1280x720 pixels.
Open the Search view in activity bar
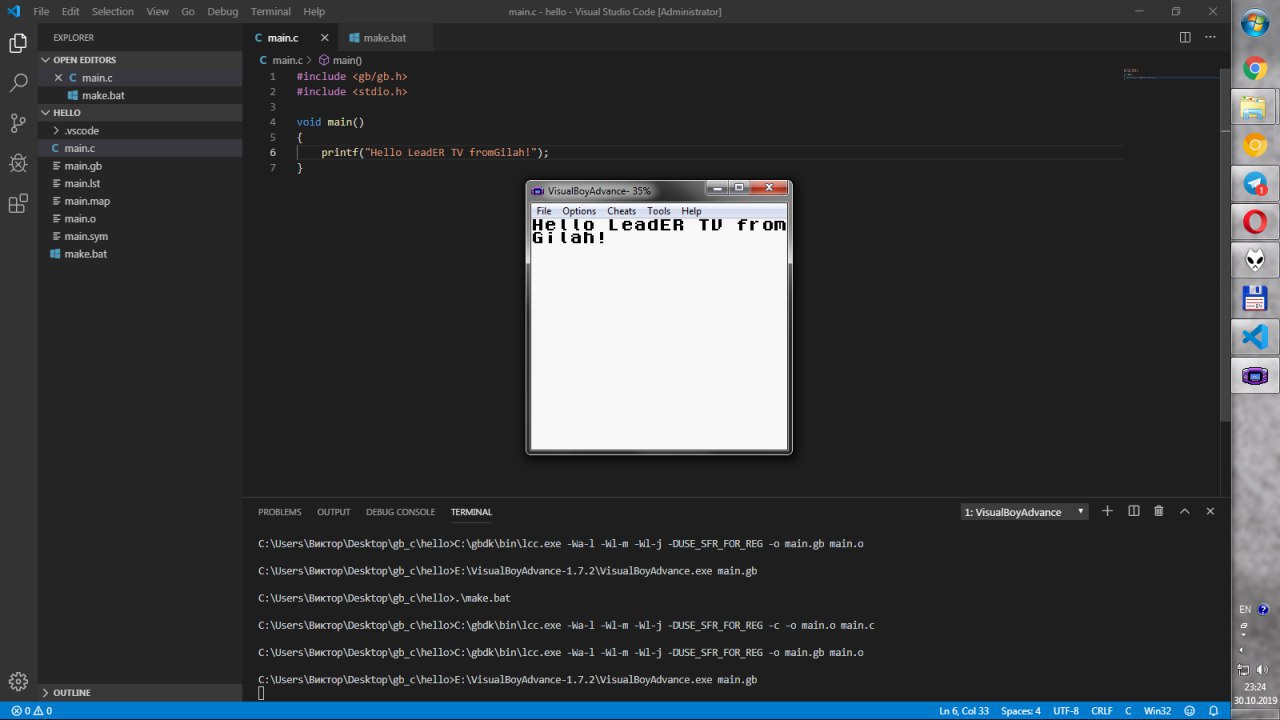coord(18,83)
